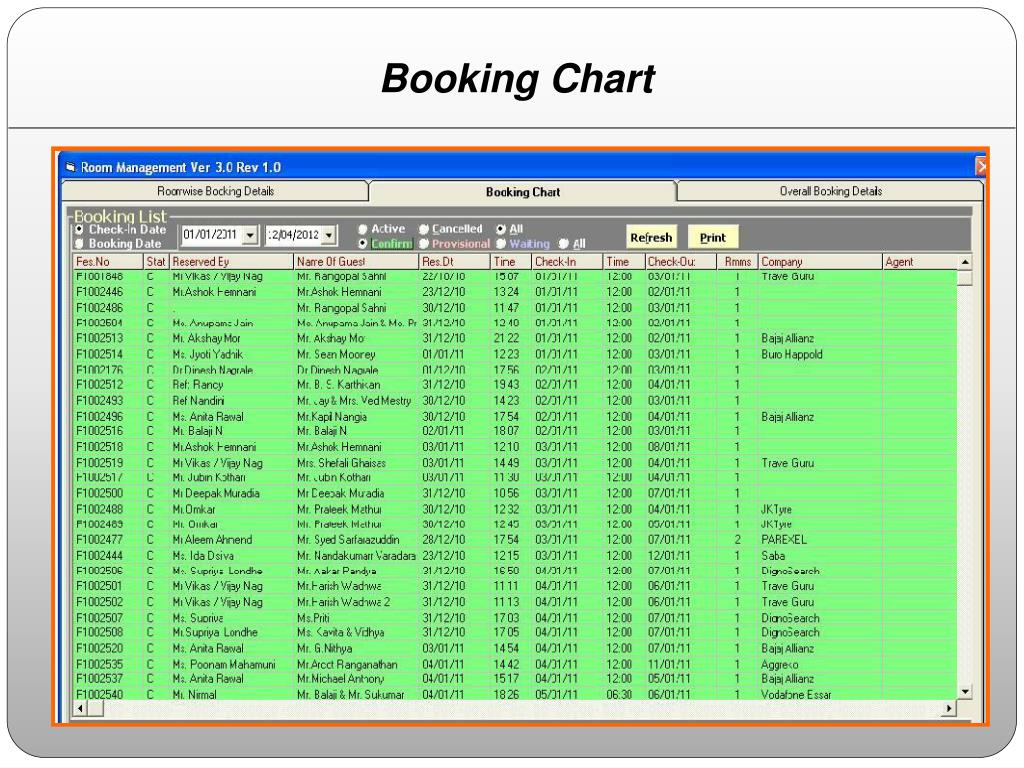The image size is (1024, 768).
Task: Click the vertical scrollbar up arrow
Action: point(965,262)
